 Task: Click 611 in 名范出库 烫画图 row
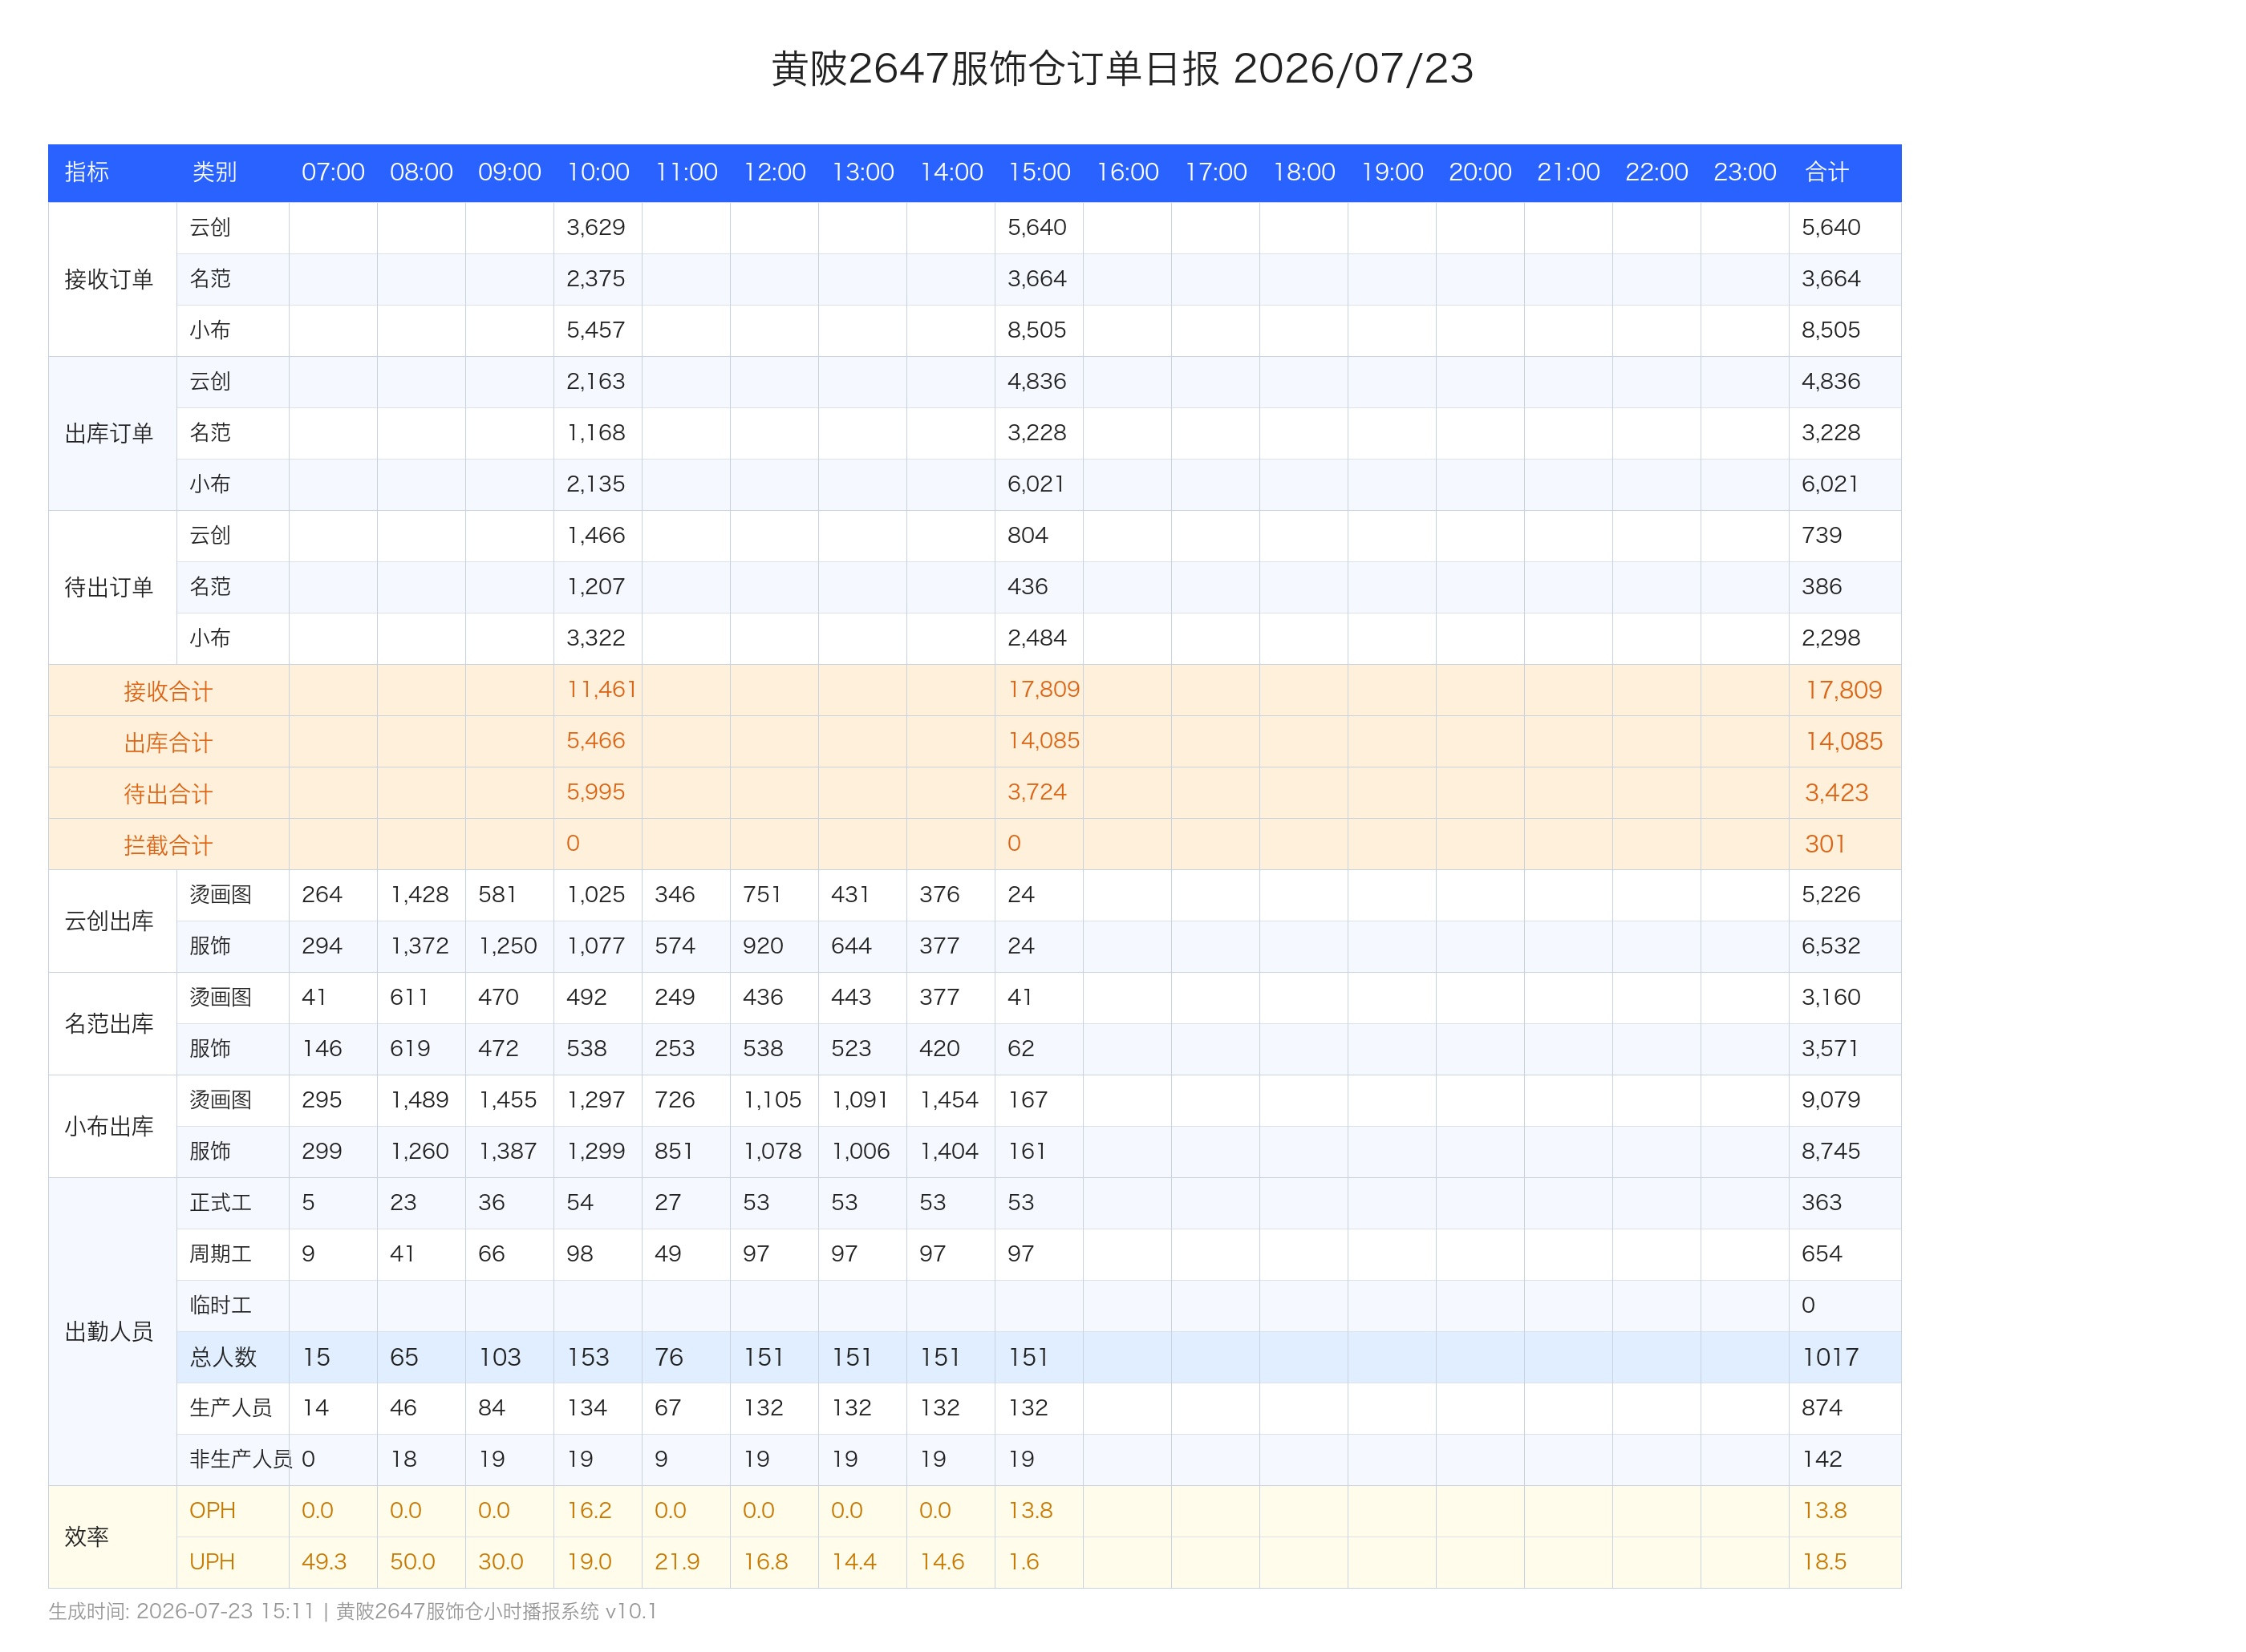click(409, 997)
